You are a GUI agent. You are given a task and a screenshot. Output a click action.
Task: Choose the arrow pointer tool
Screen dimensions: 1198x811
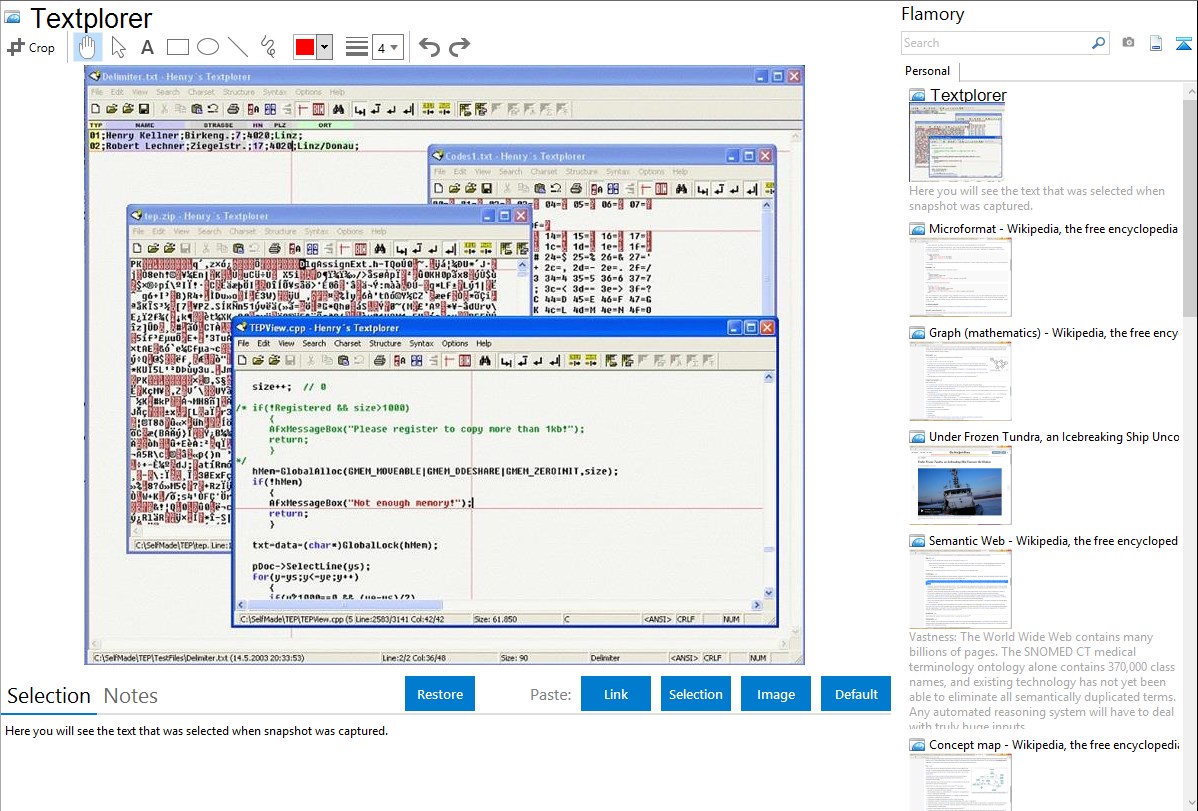[x=118, y=47]
